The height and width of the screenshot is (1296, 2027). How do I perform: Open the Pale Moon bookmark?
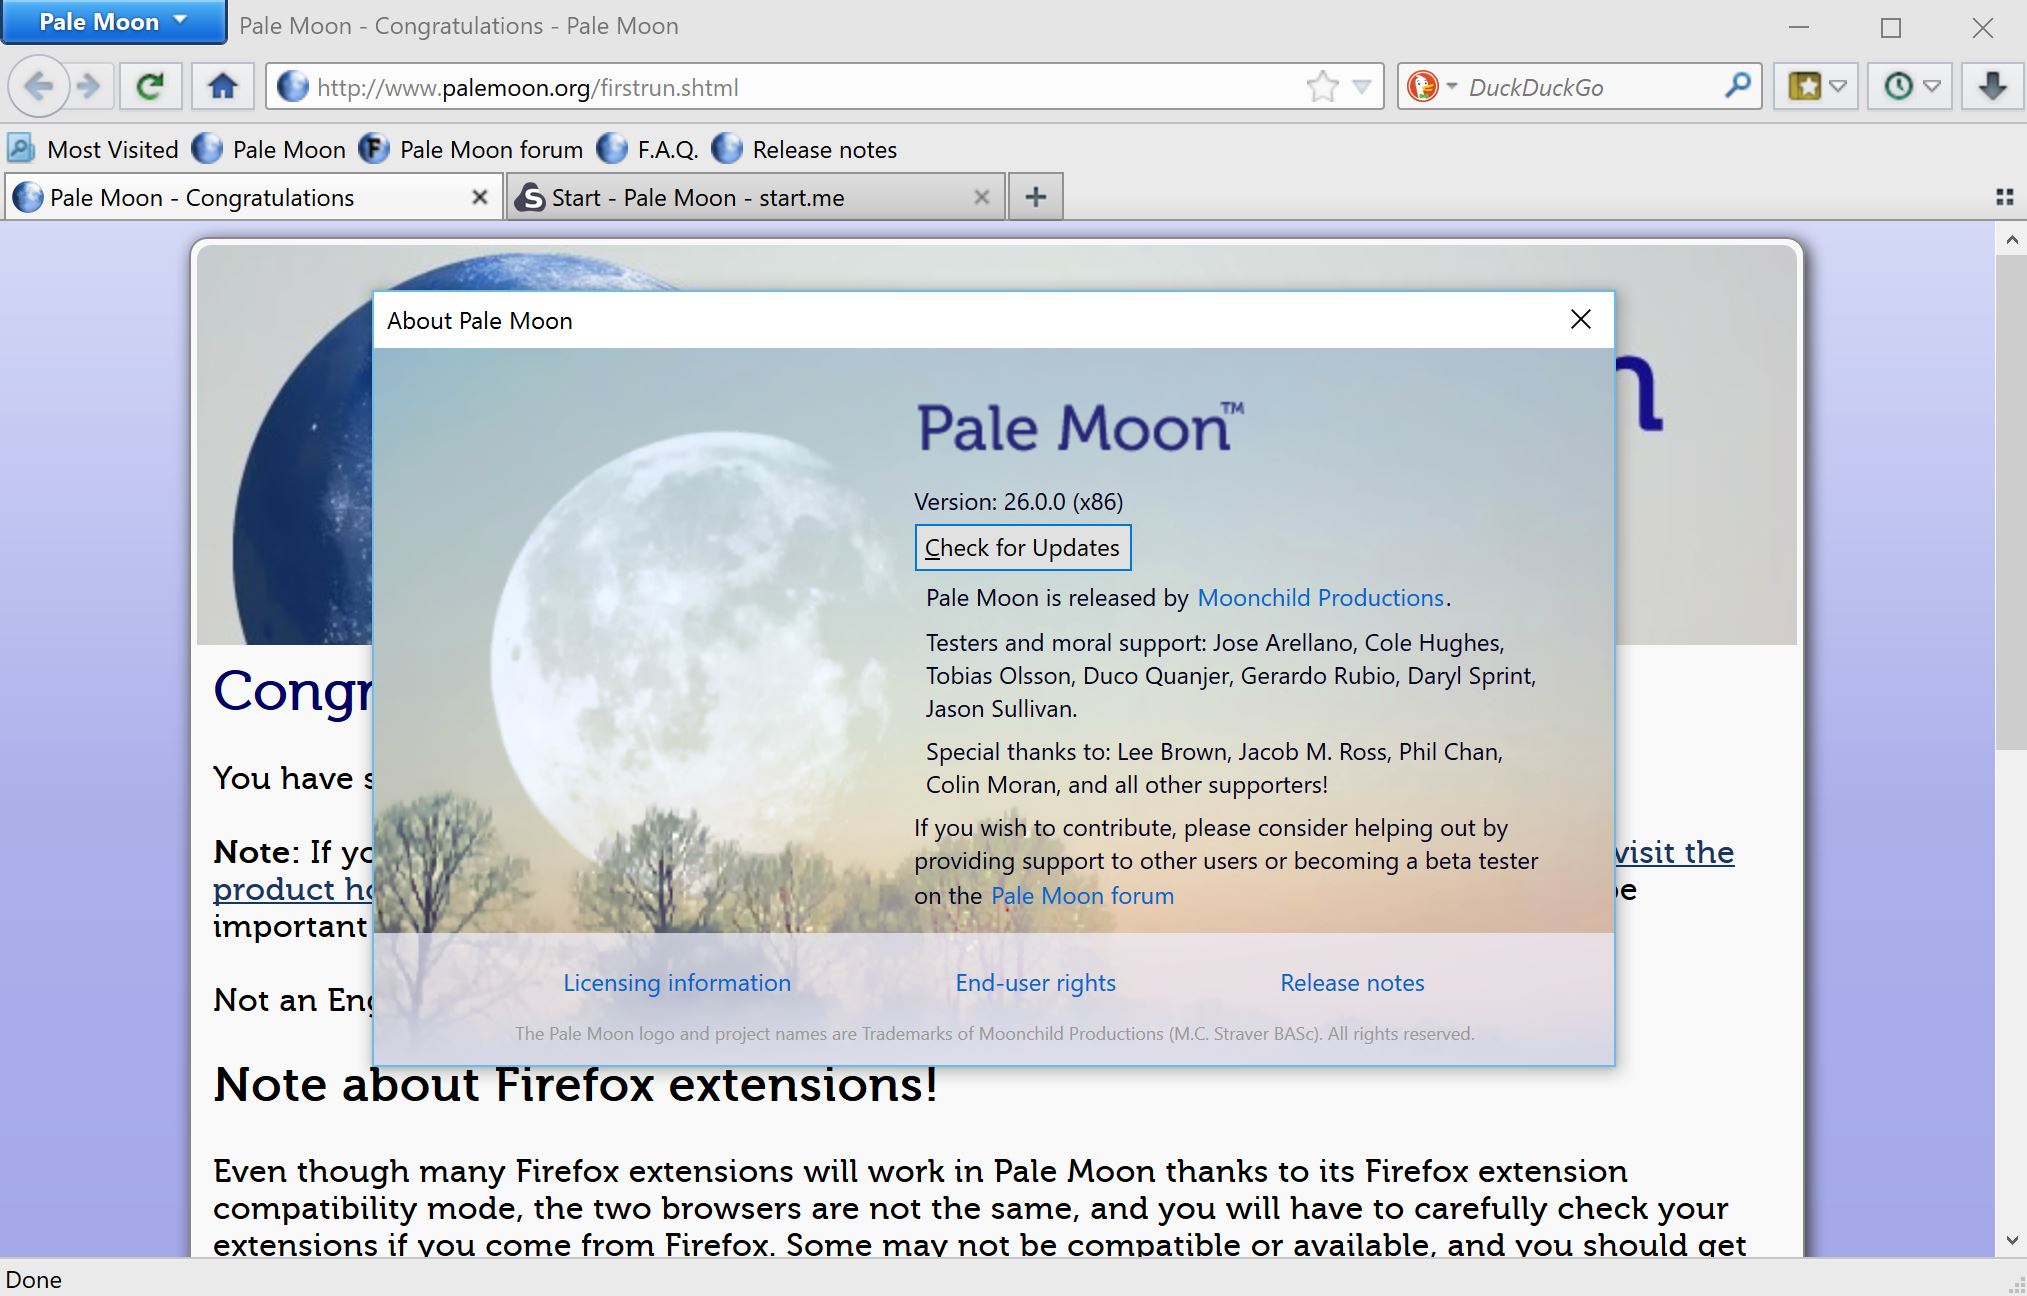pyautogui.click(x=268, y=149)
